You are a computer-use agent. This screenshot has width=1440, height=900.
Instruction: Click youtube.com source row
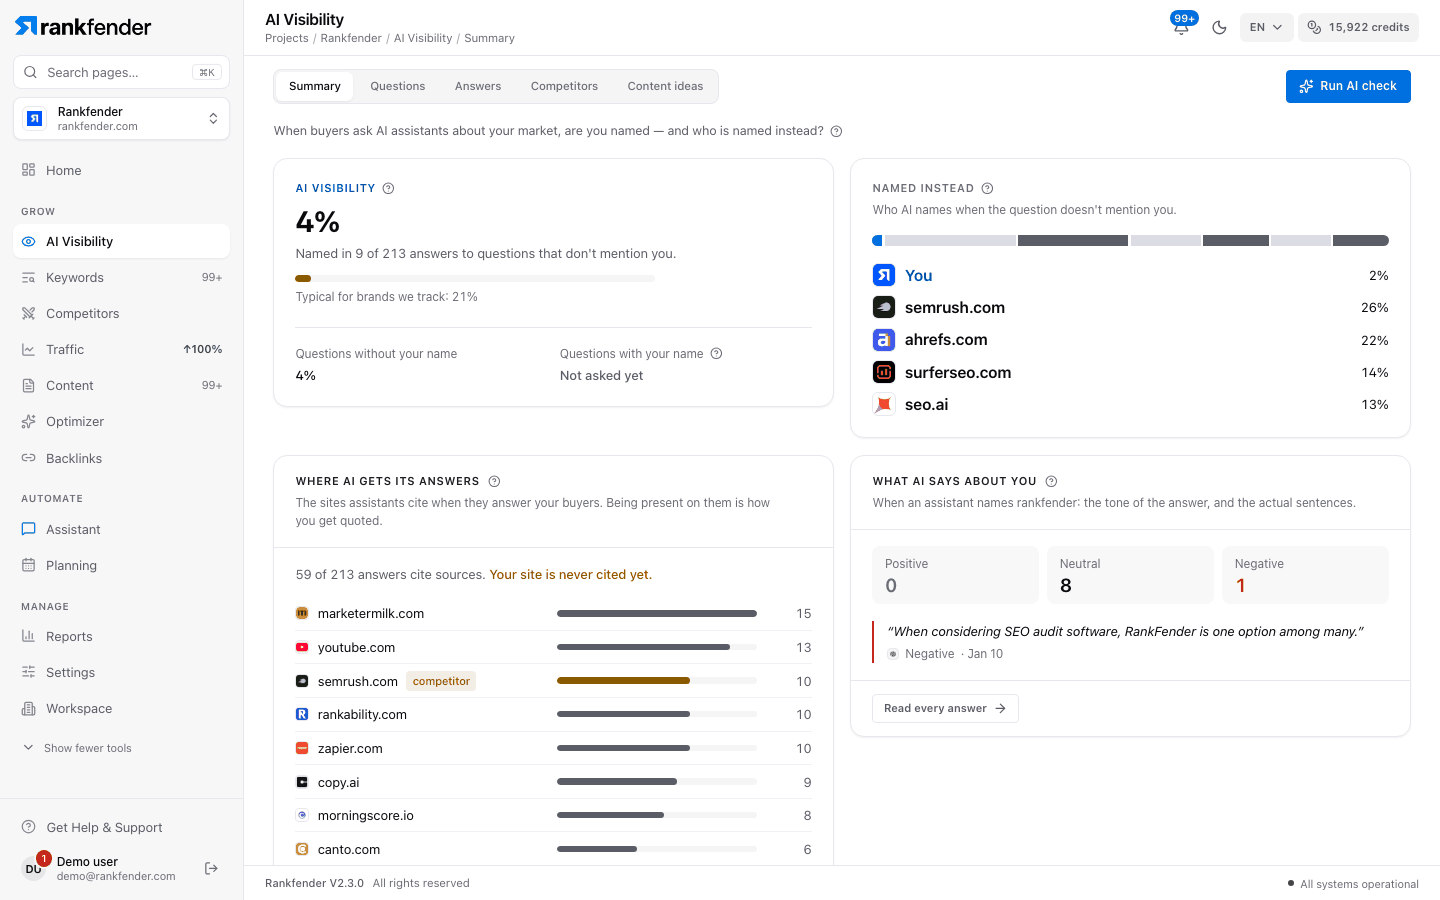(x=553, y=647)
